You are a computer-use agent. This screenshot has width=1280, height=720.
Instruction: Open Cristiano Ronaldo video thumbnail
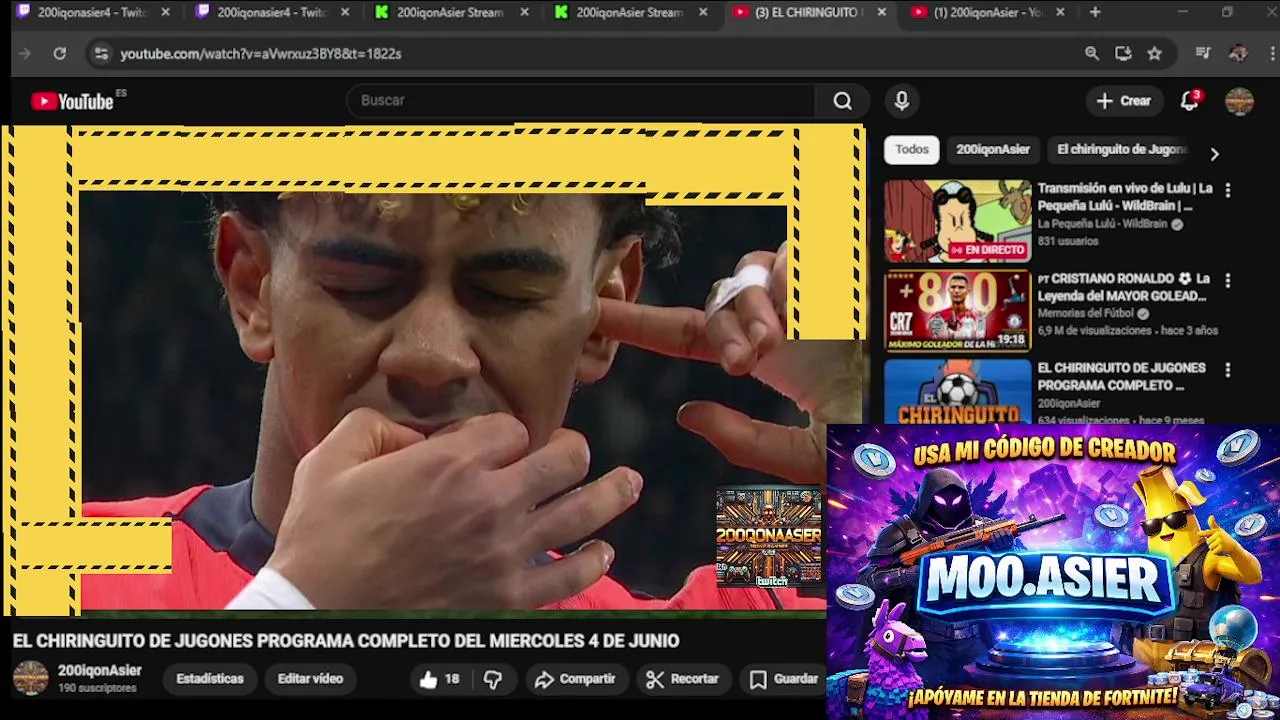pos(957,311)
